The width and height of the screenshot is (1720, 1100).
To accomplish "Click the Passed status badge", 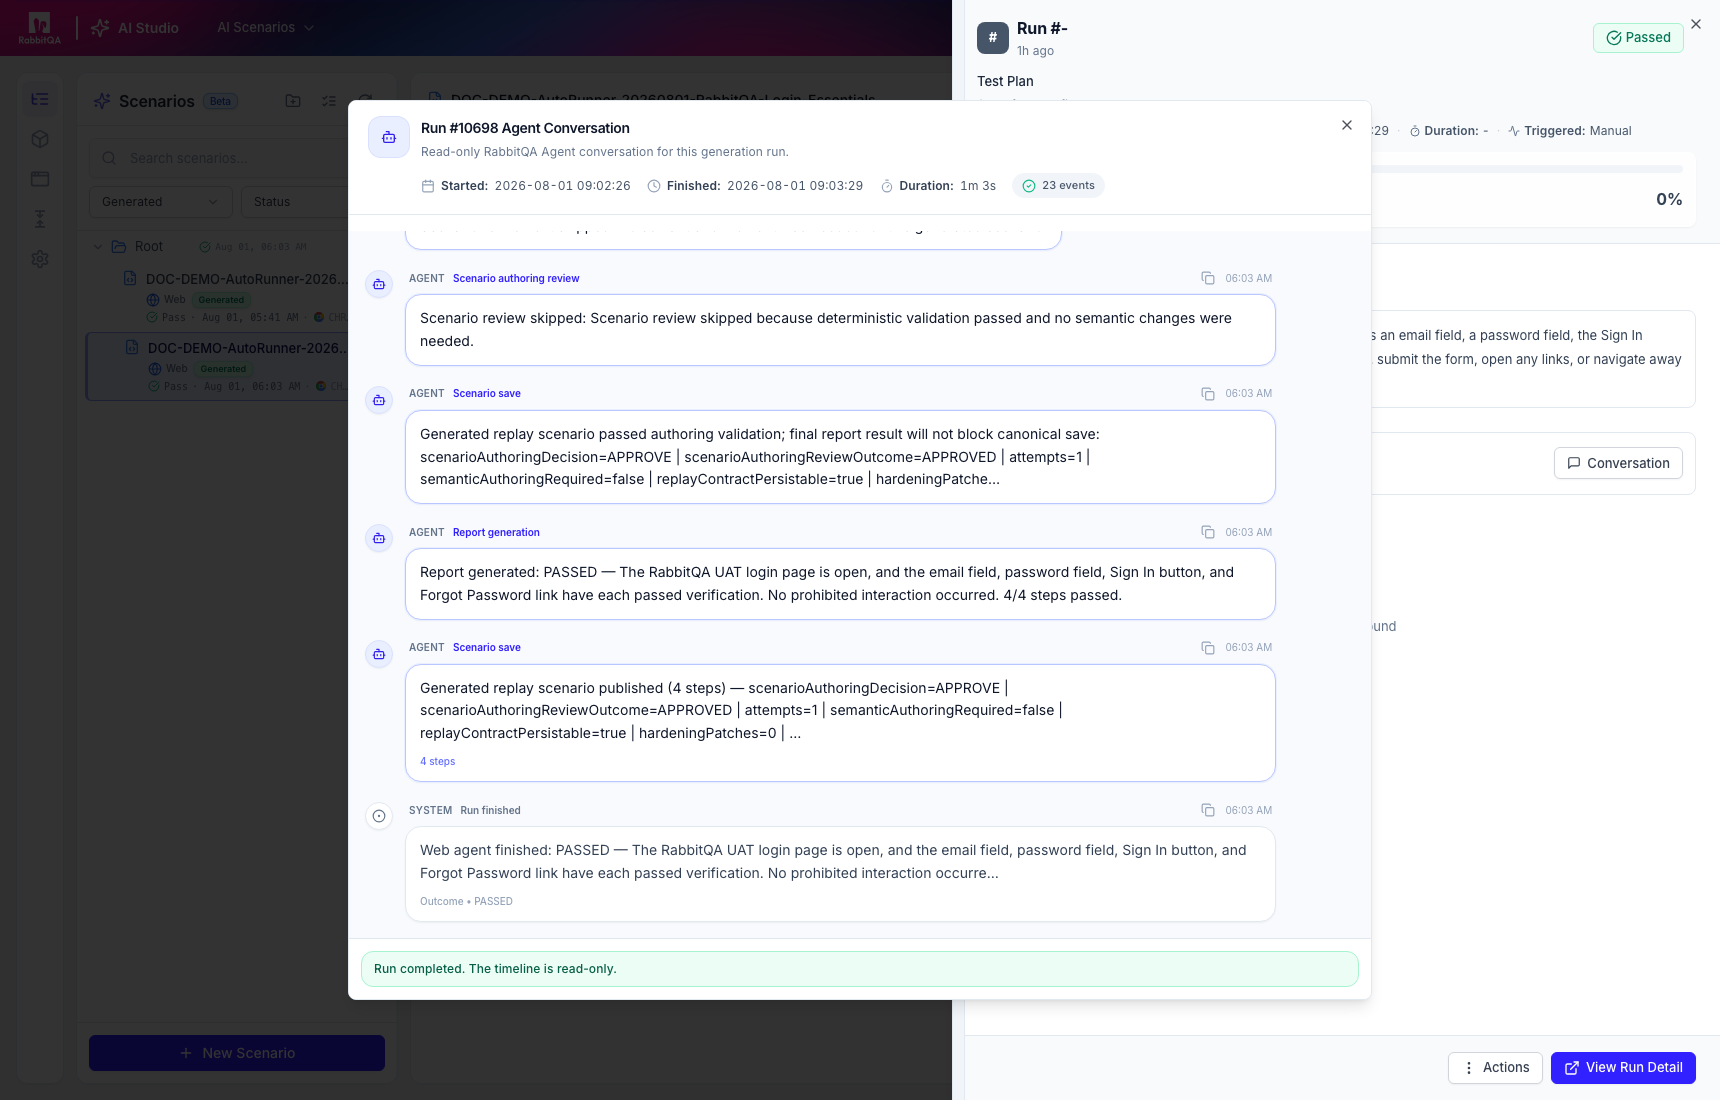I will [x=1638, y=38].
